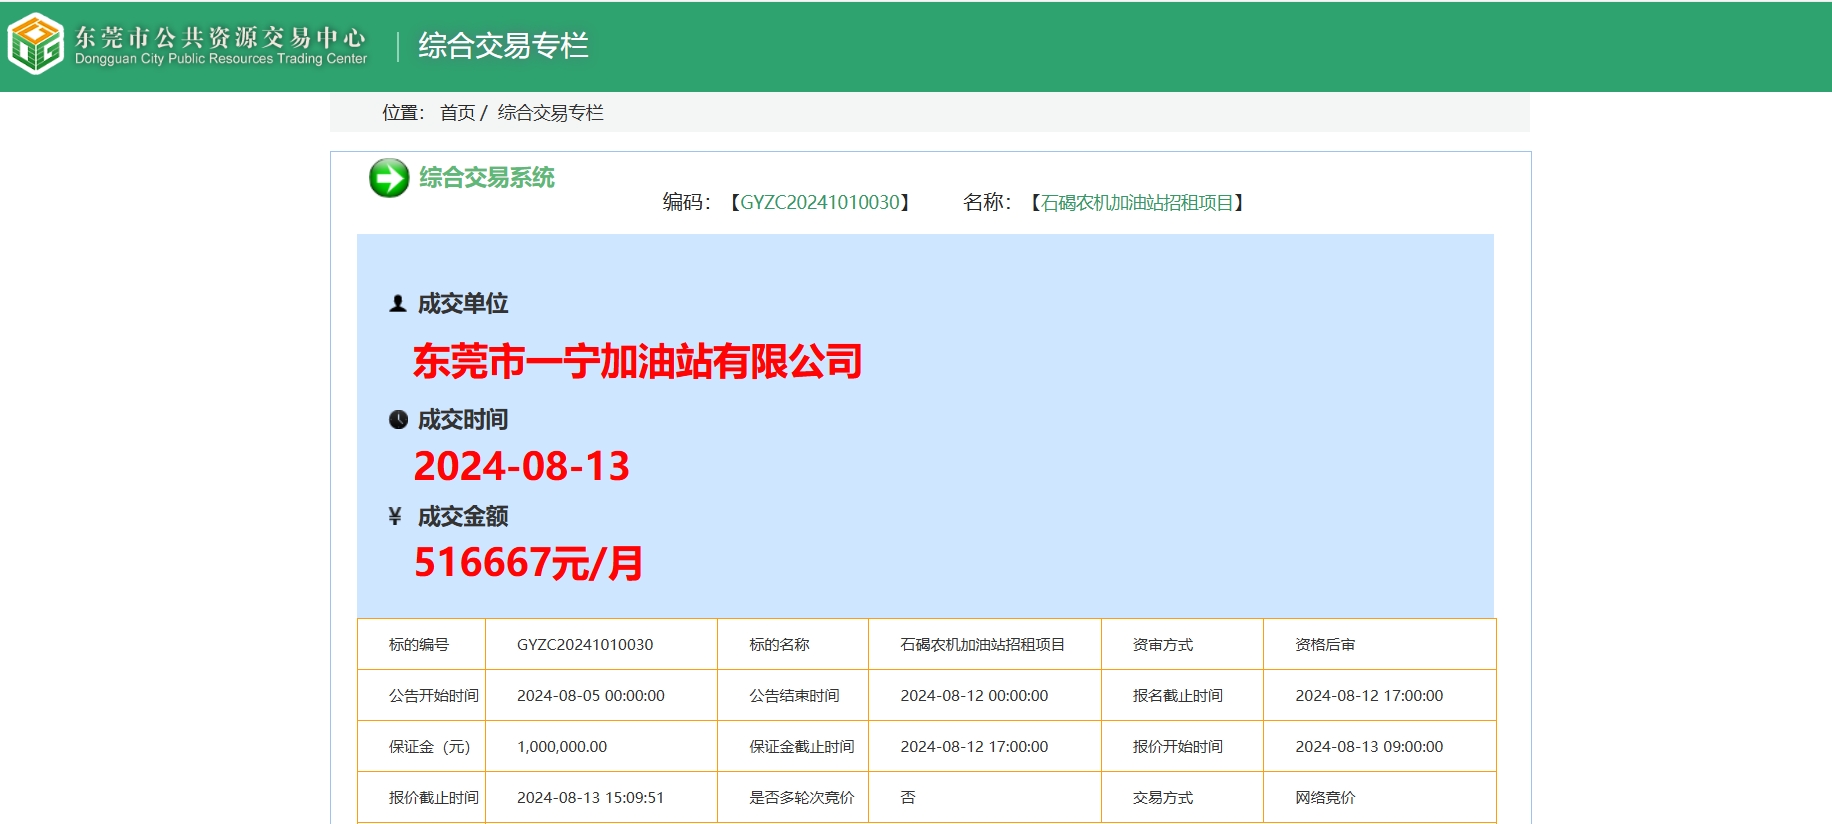Image resolution: width=1832 pixels, height=824 pixels.
Task: Click the deal date 2024-08-13
Action: [x=522, y=466]
